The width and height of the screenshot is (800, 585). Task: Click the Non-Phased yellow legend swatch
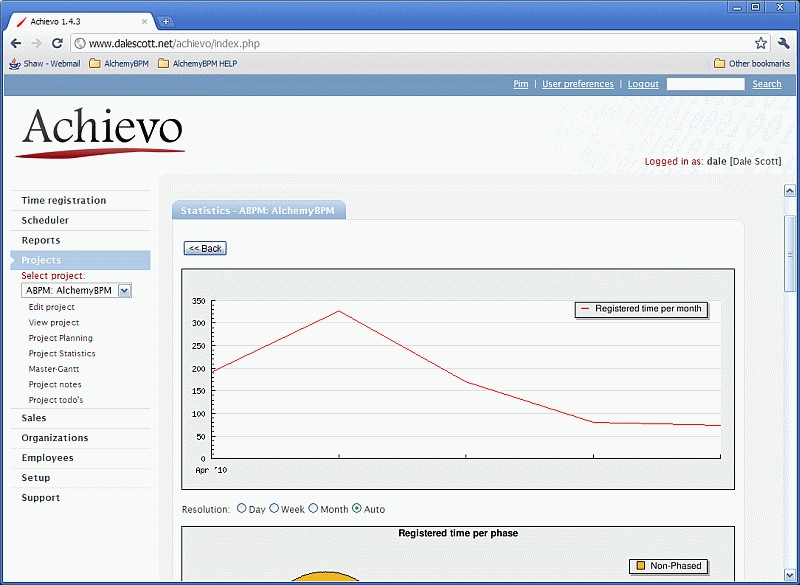[641, 566]
